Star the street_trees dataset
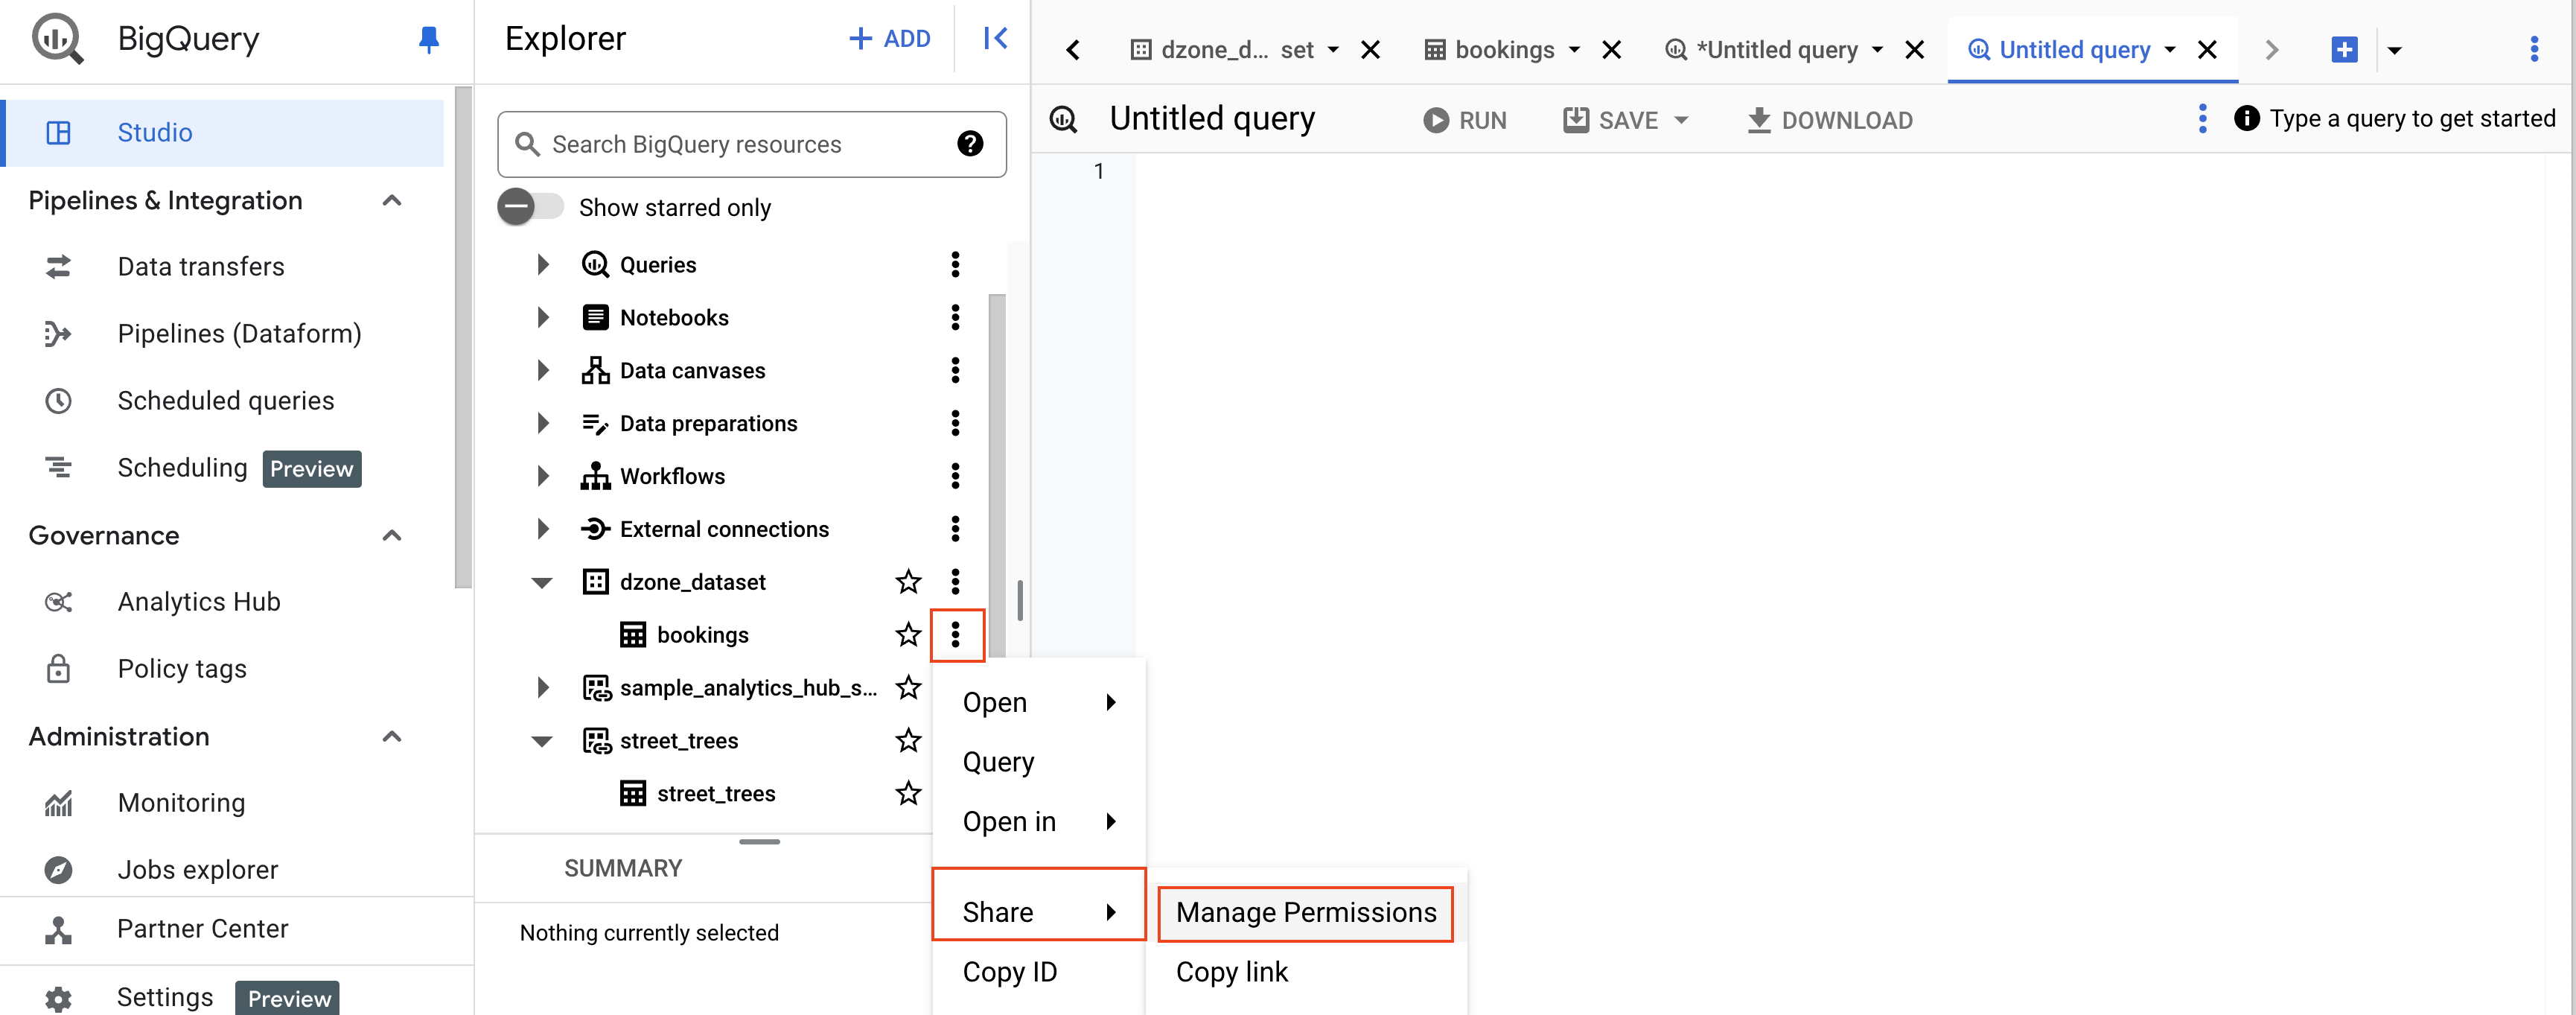 coord(908,740)
